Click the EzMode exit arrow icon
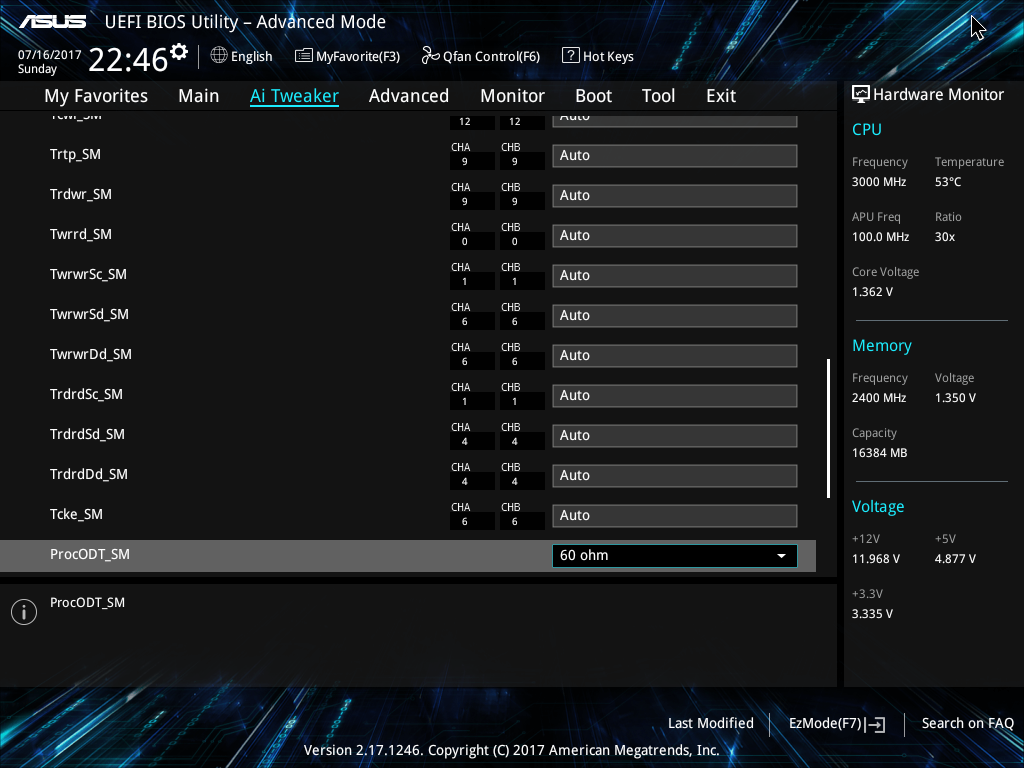This screenshot has width=1024, height=768. [x=877, y=724]
